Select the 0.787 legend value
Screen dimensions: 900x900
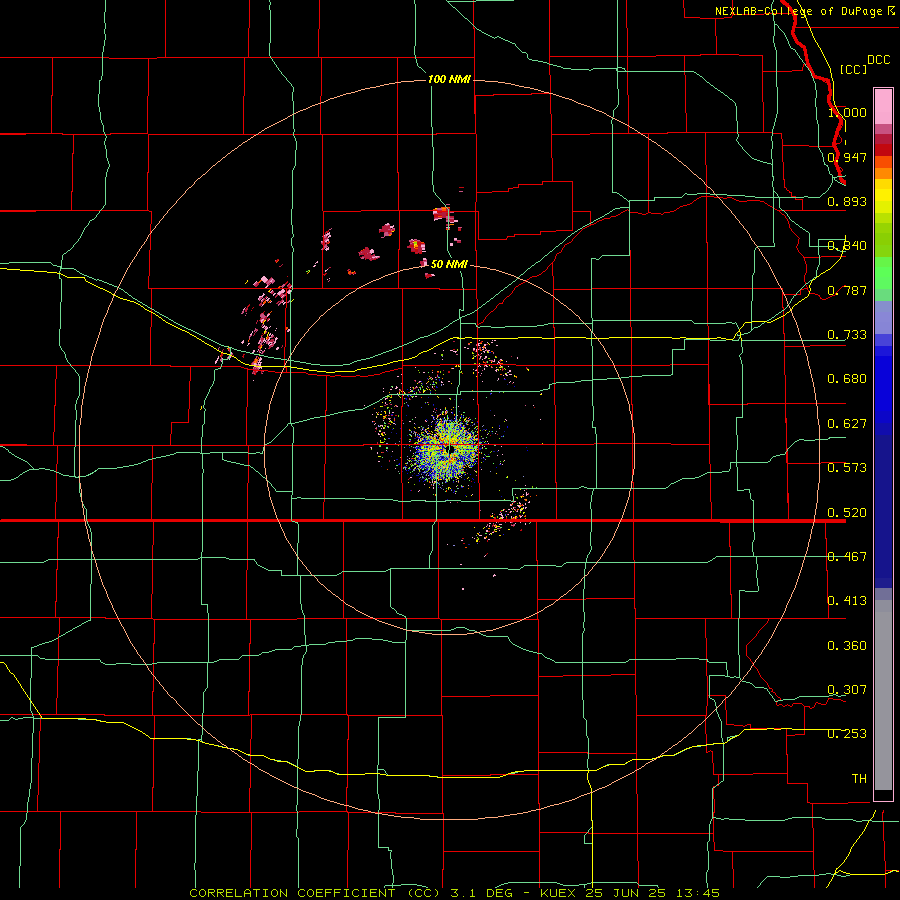[x=847, y=290]
